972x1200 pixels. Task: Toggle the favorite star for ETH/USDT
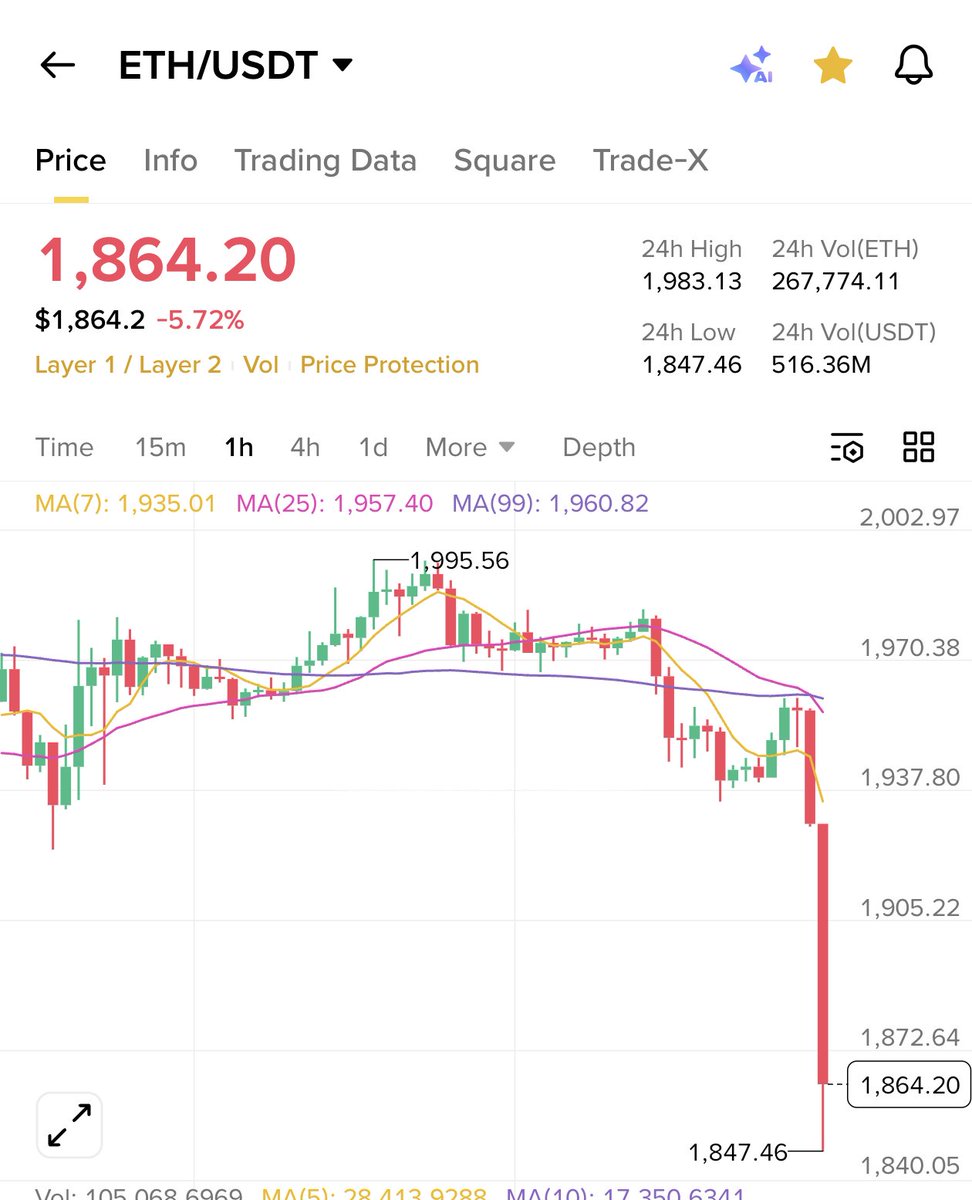coord(832,66)
